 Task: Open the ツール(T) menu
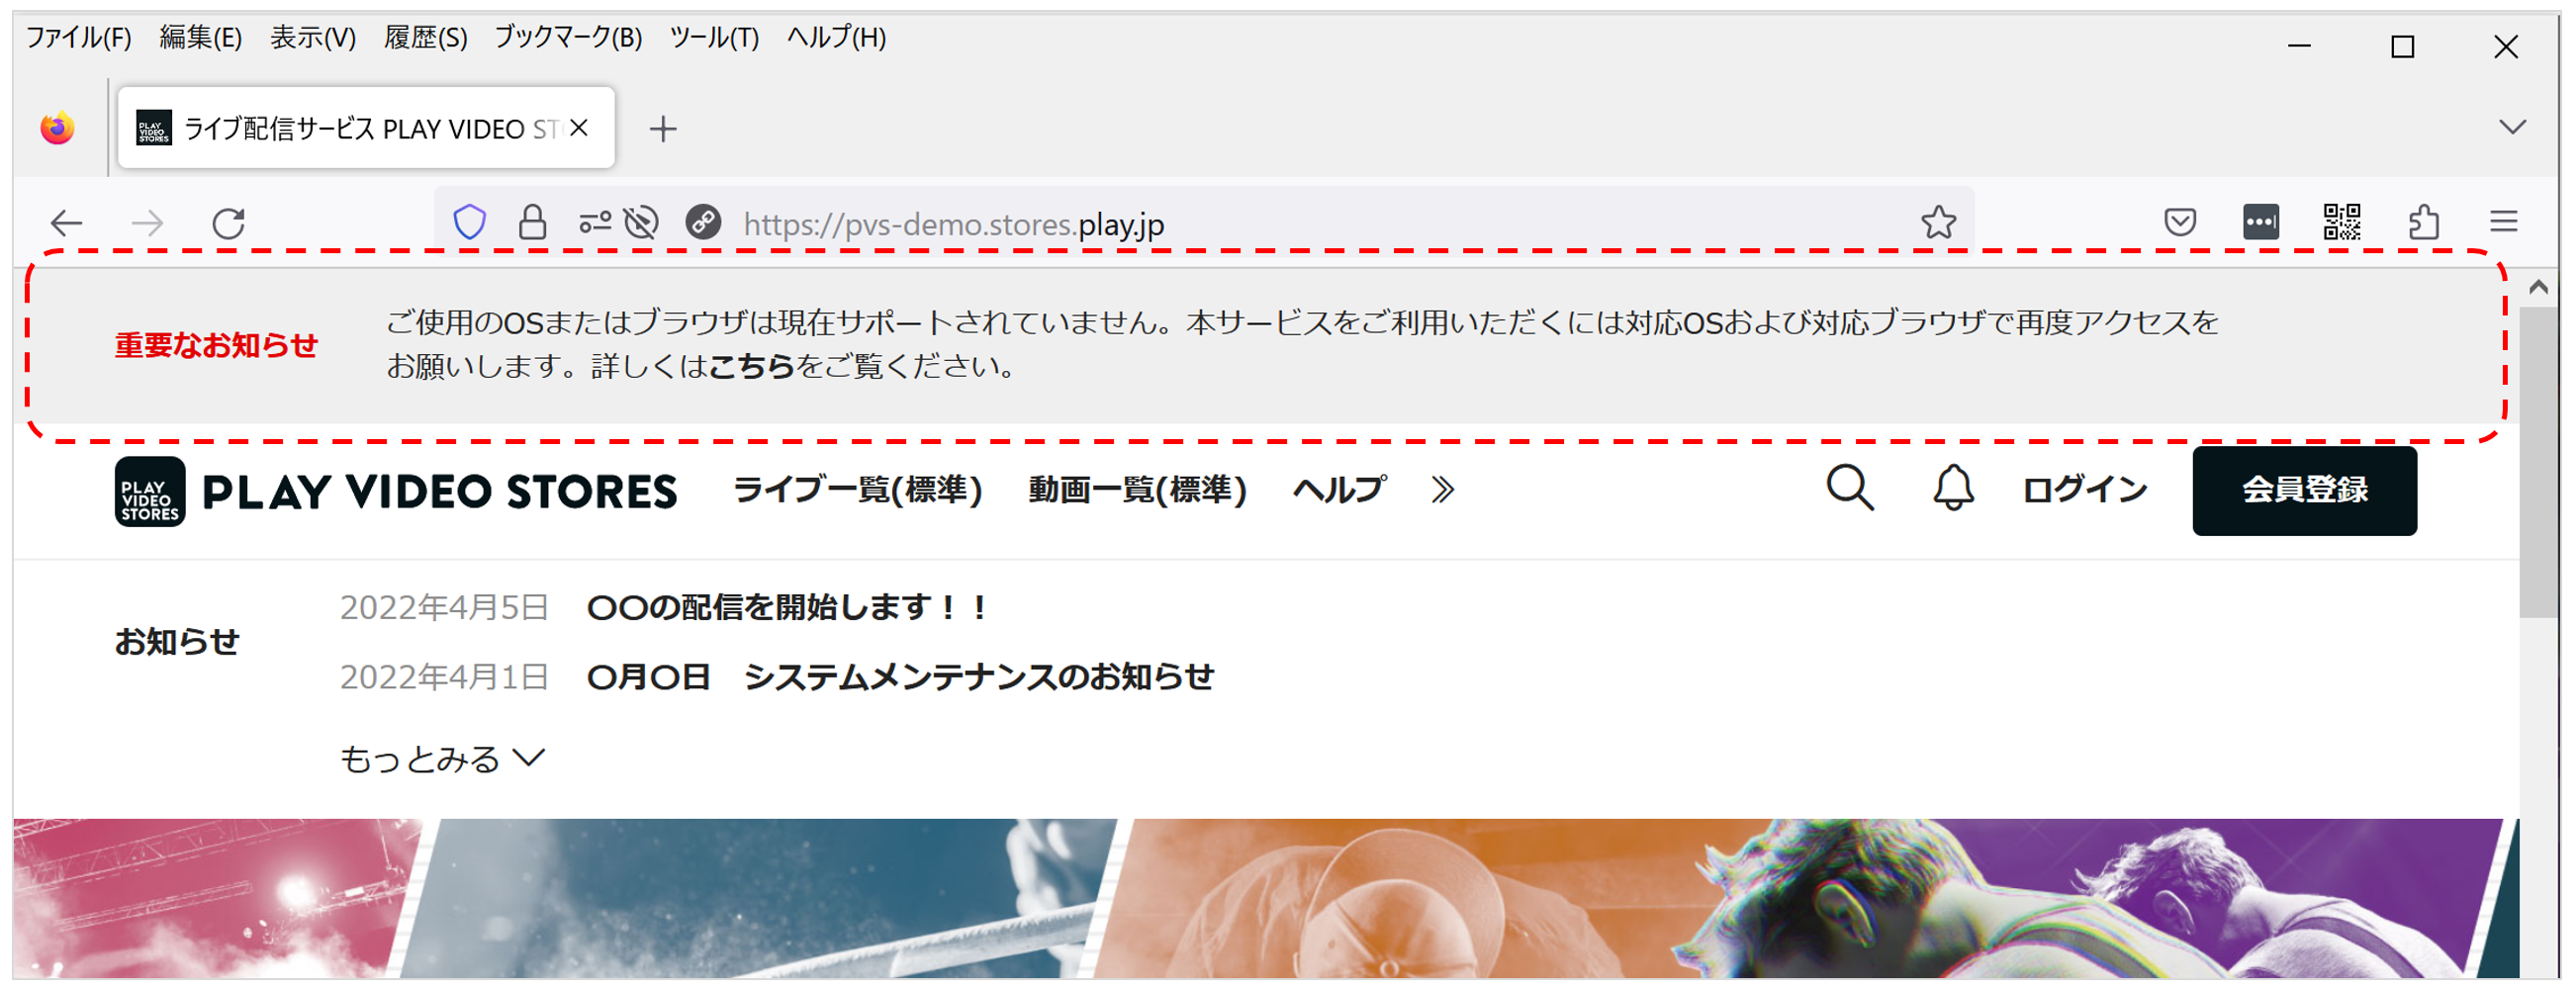coord(714,37)
